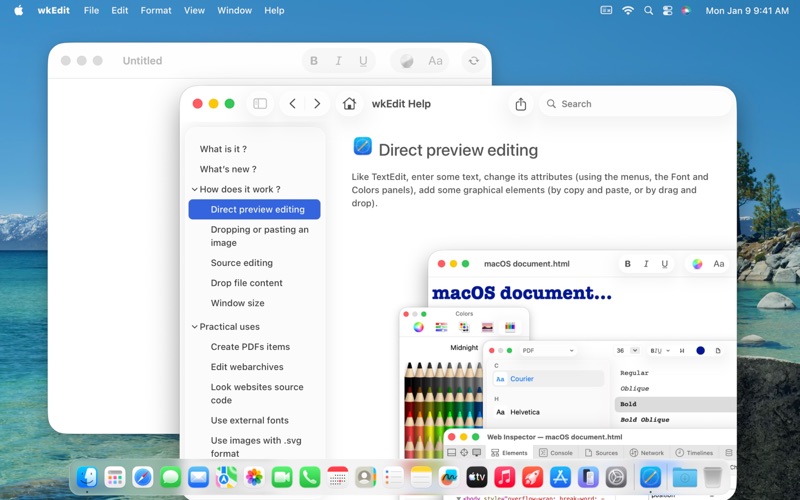Toggle Underline in the Untitled window toolbar
This screenshot has width=800, height=500.
[x=363, y=61]
